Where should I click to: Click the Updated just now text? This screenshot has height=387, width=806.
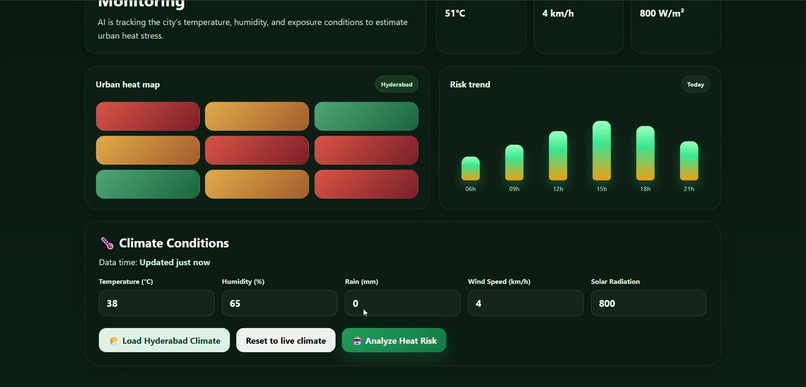[175, 263]
